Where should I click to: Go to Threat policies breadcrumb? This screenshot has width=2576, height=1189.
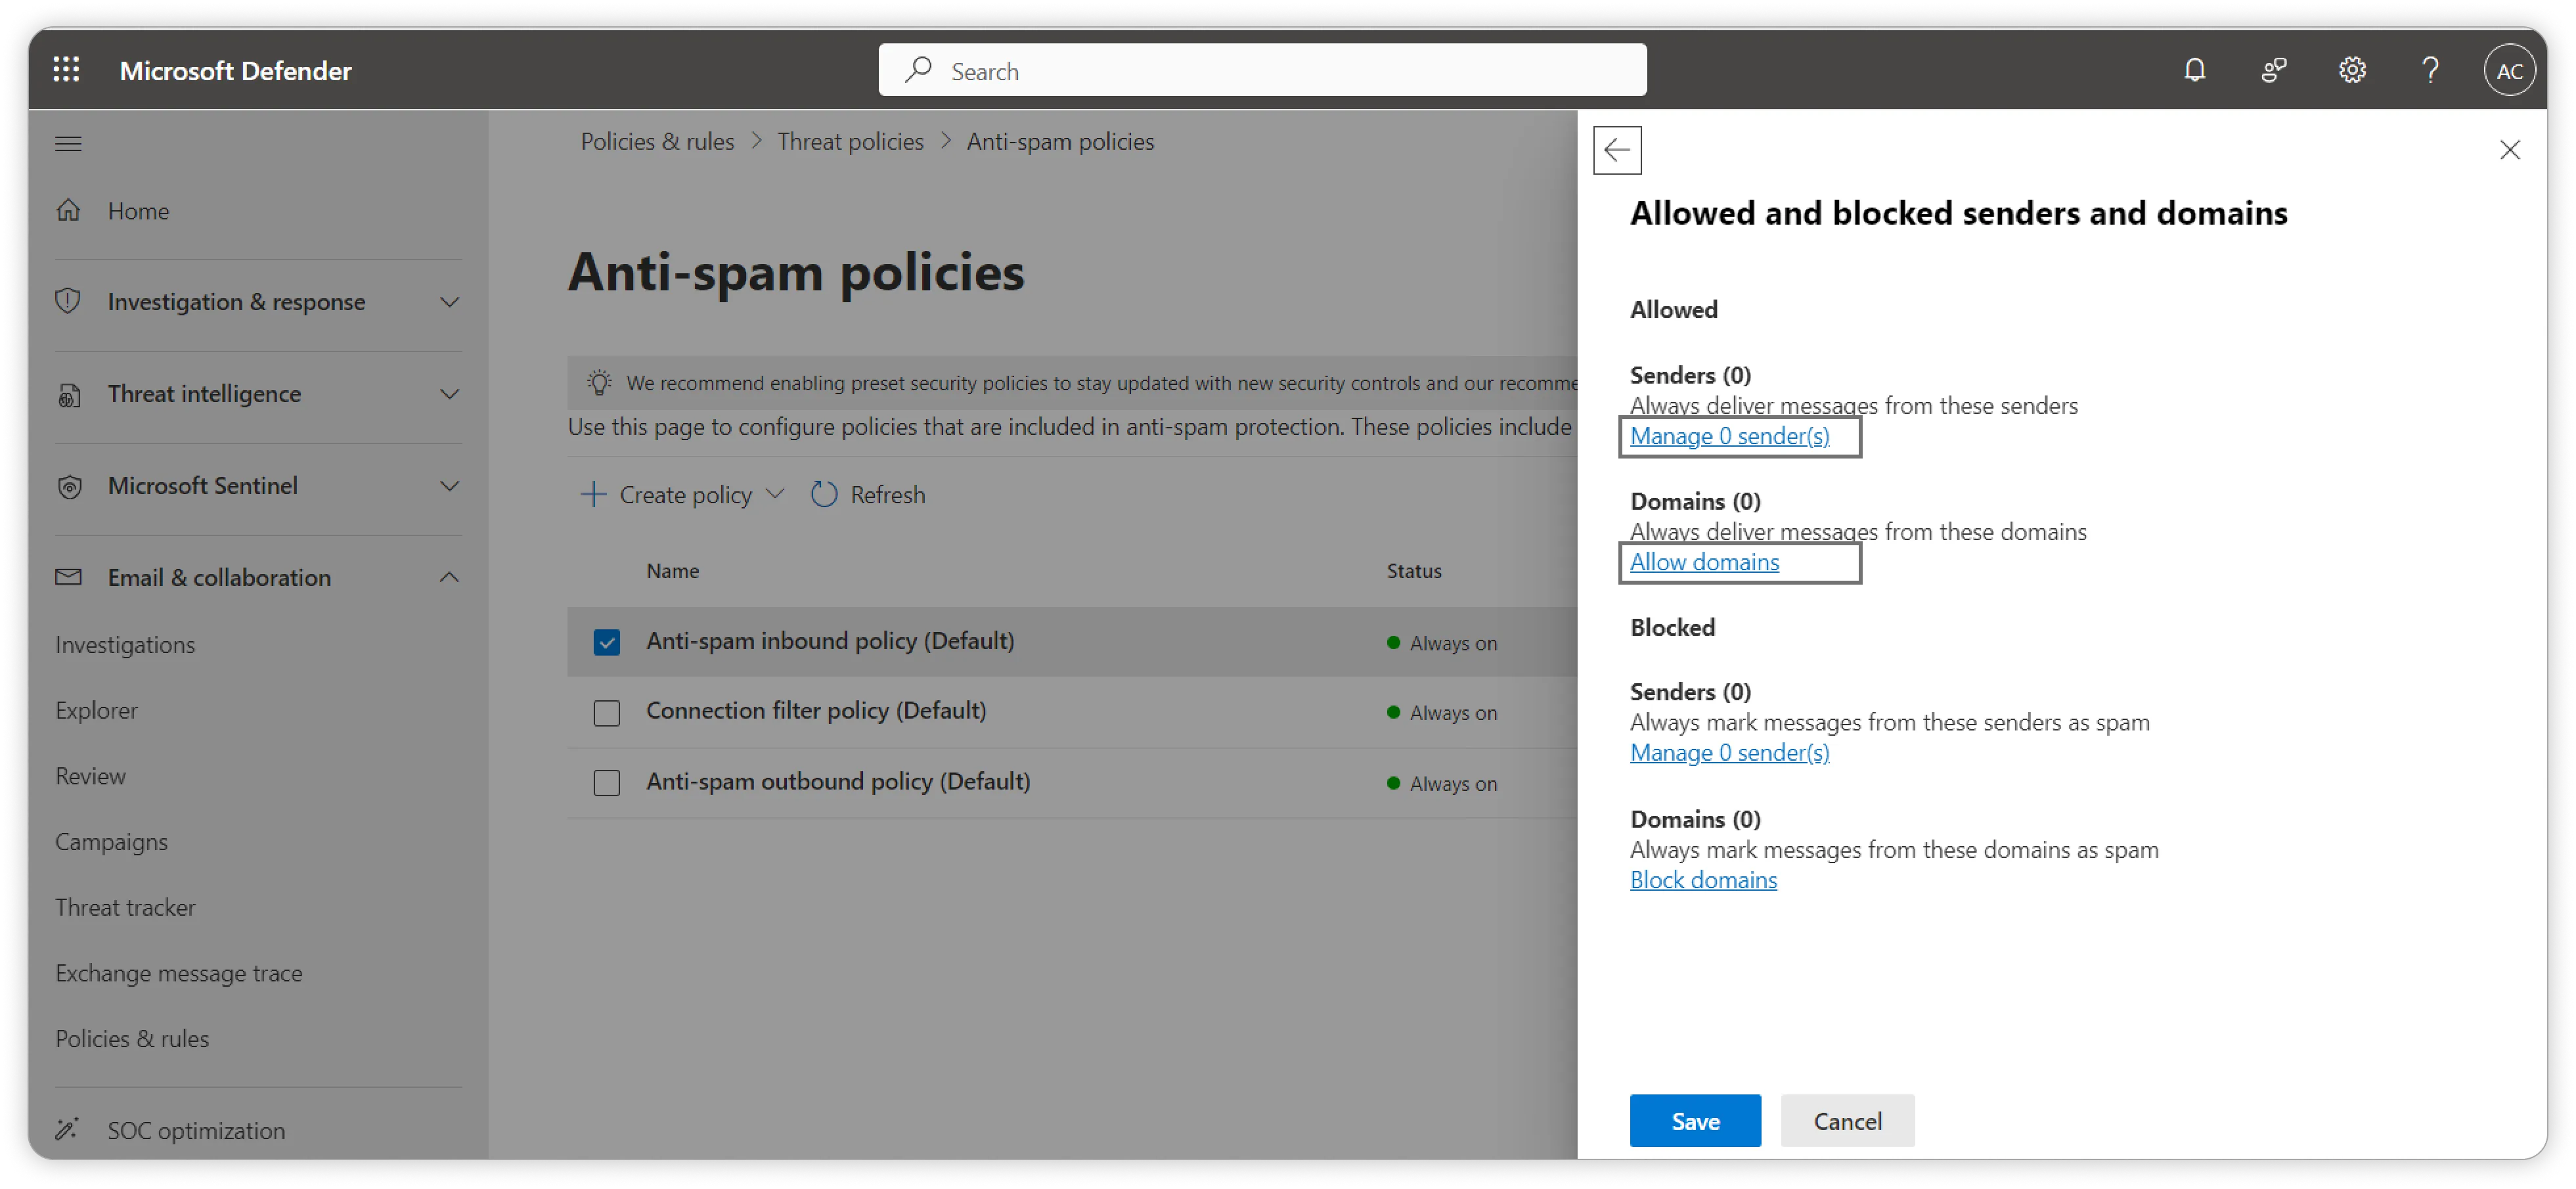click(850, 142)
